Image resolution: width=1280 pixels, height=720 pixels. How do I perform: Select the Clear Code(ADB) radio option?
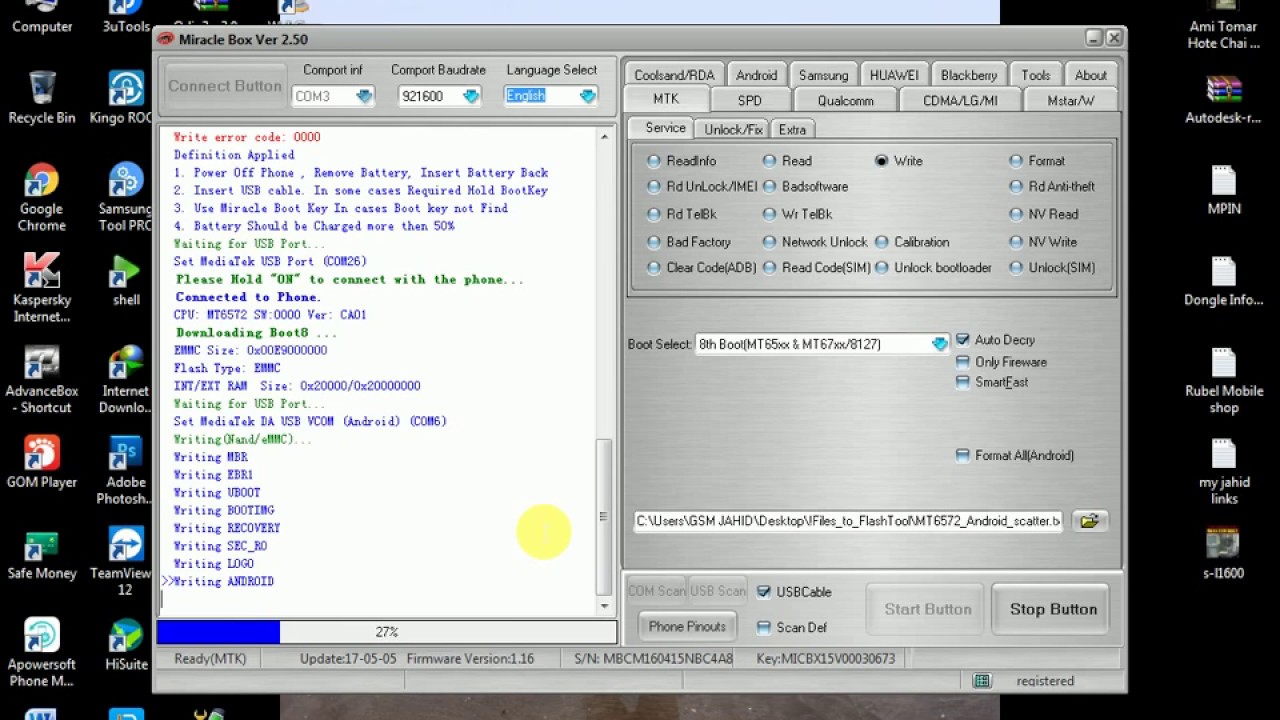coord(703,268)
